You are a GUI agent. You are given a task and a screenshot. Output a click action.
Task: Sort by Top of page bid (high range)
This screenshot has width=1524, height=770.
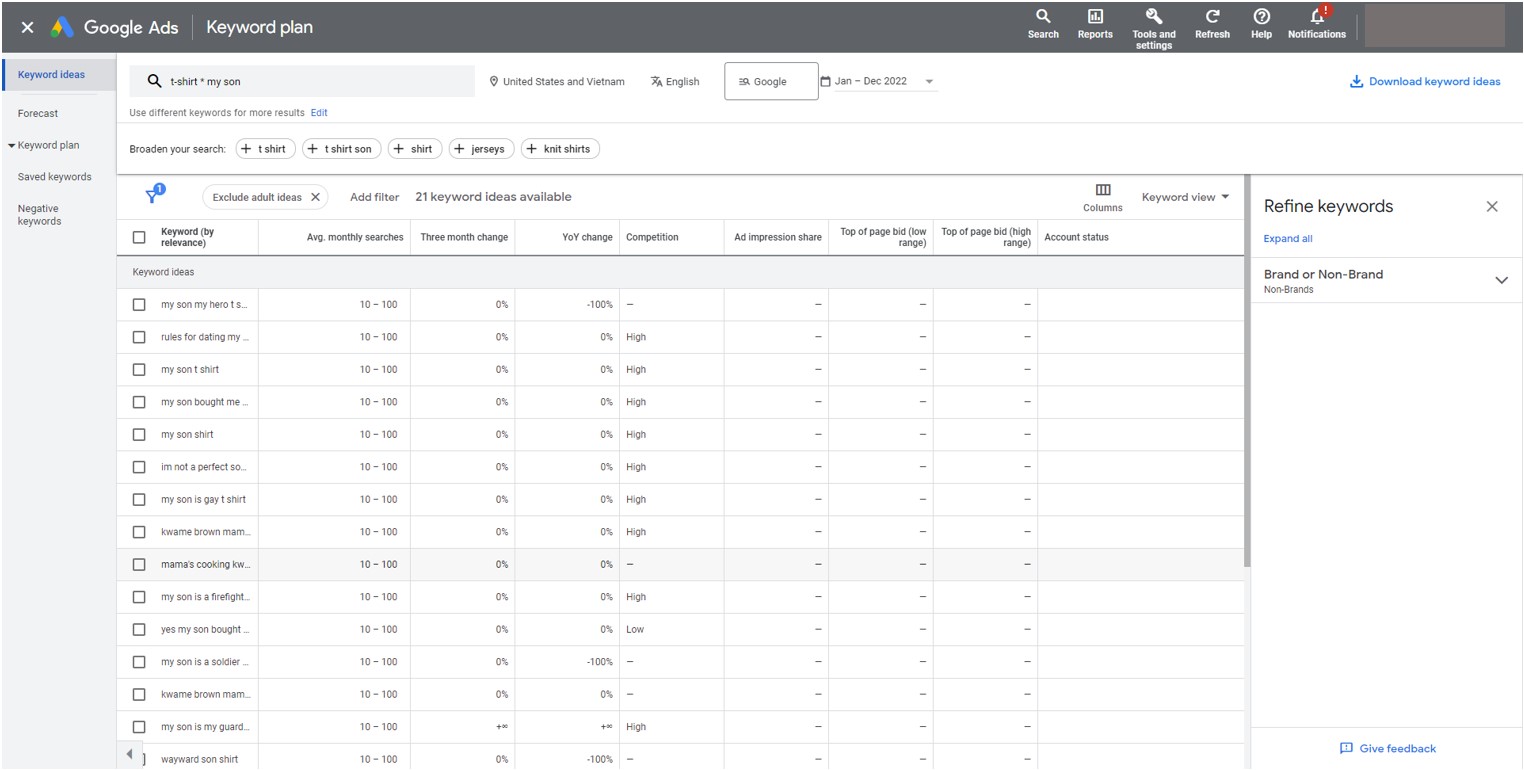986,237
